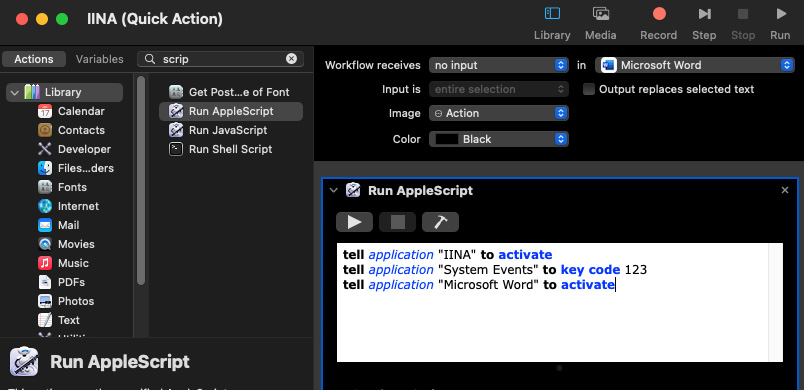Click into the AppleScript code editor

click(553, 302)
